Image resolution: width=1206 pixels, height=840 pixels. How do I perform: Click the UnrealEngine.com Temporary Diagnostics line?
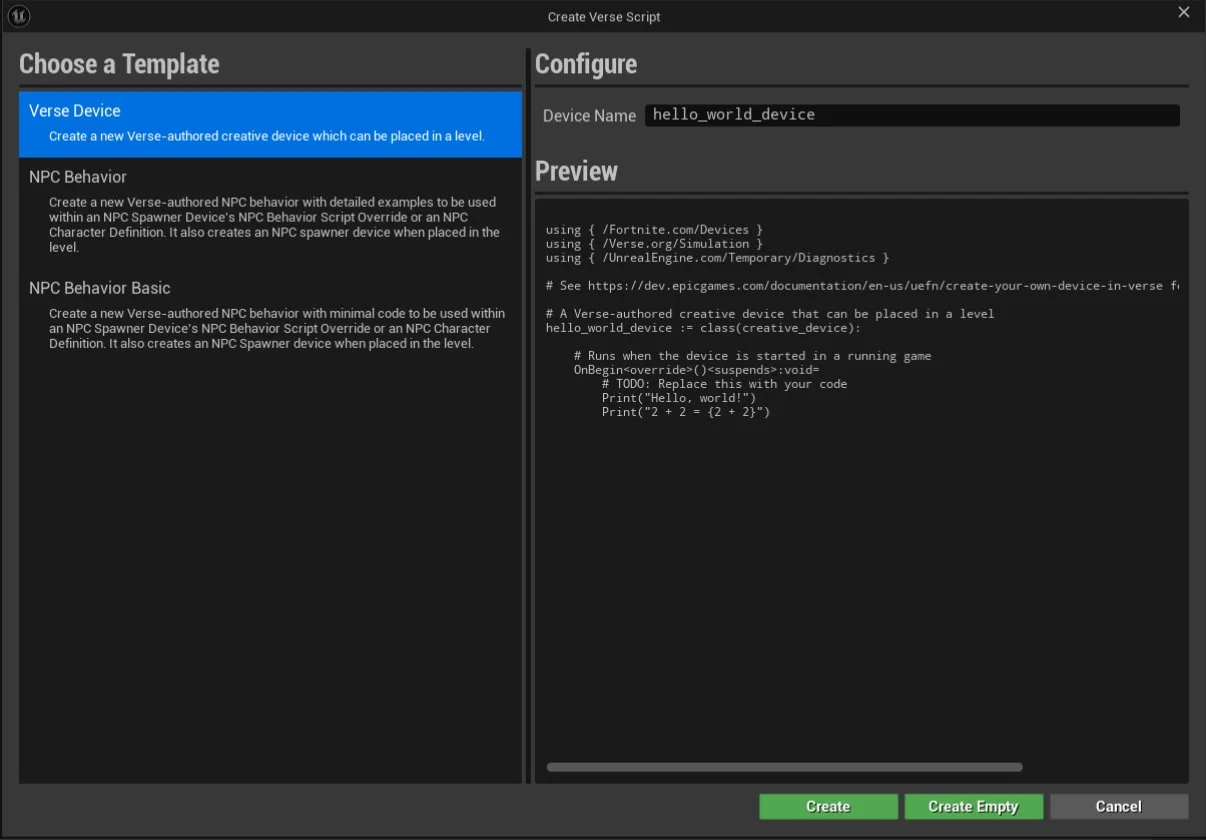[717, 258]
